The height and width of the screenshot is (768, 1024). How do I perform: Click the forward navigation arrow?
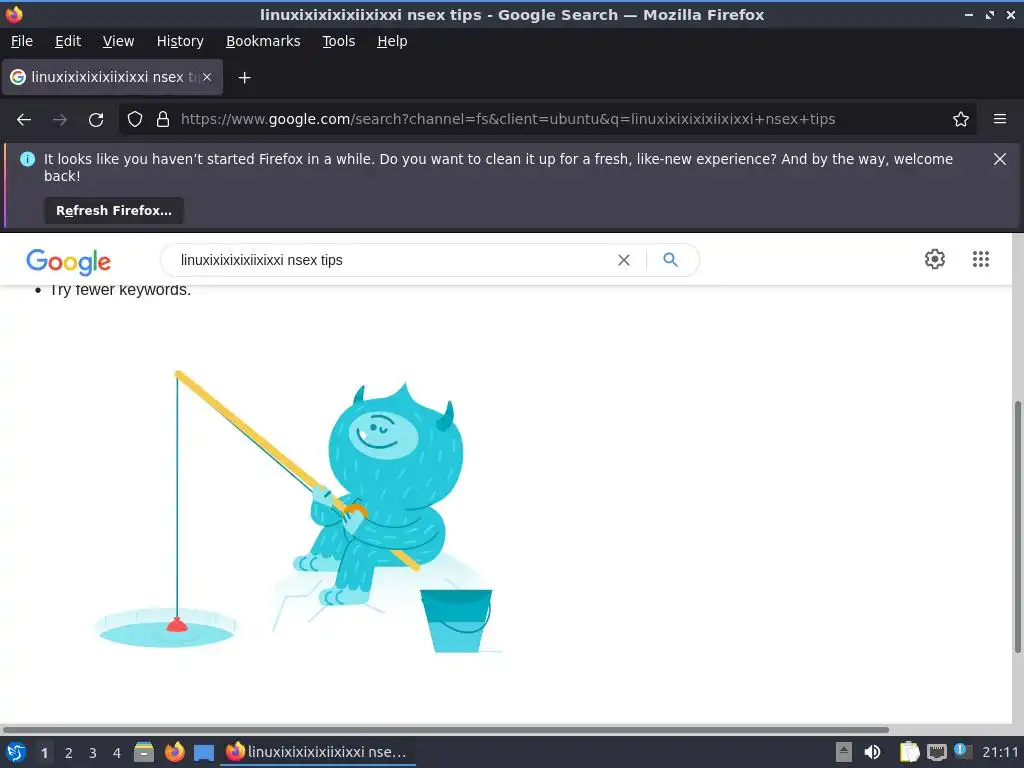click(x=59, y=120)
